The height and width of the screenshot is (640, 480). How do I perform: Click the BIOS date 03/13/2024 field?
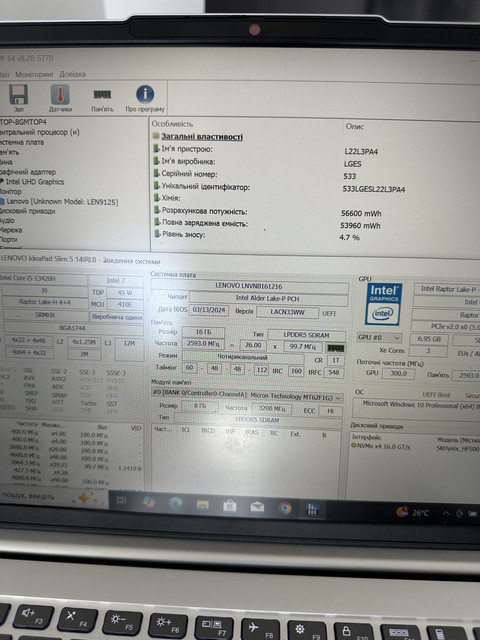(x=209, y=310)
